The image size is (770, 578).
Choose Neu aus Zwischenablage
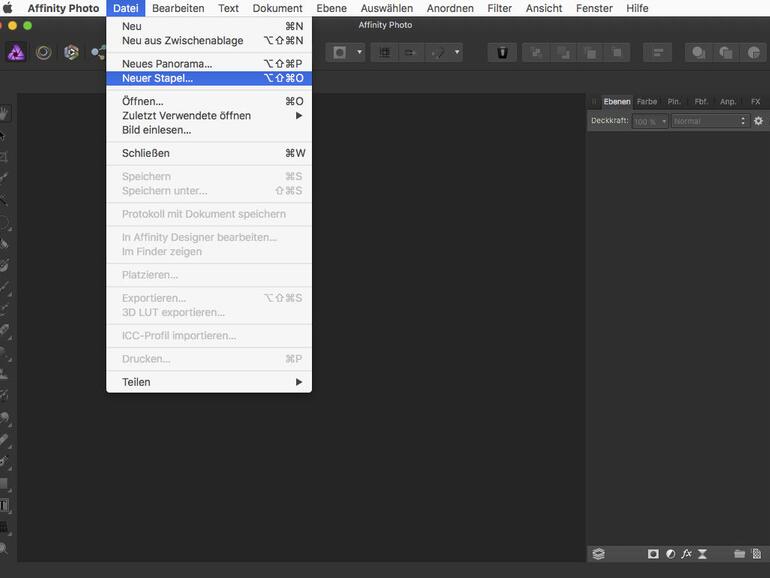click(x=209, y=40)
